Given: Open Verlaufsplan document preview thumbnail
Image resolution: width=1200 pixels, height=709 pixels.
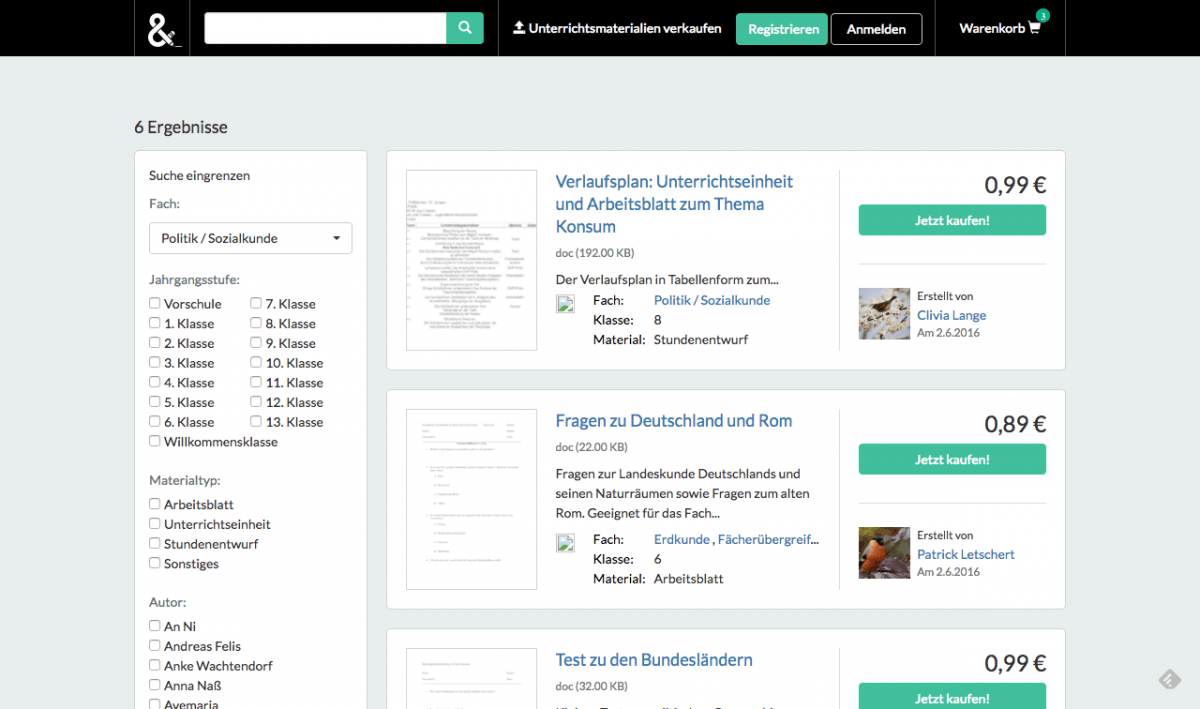Looking at the screenshot, I should [471, 260].
